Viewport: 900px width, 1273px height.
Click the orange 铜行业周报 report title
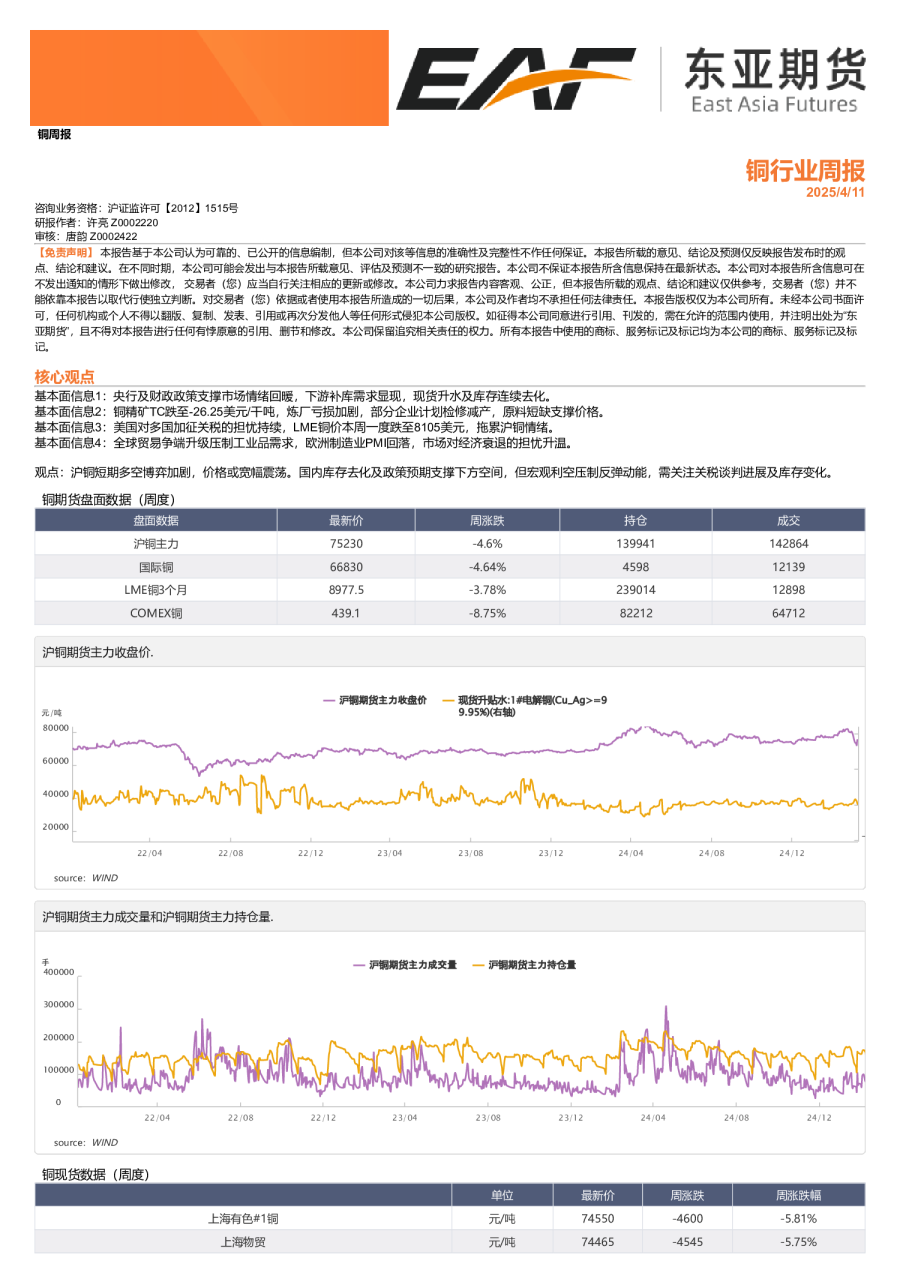(804, 170)
